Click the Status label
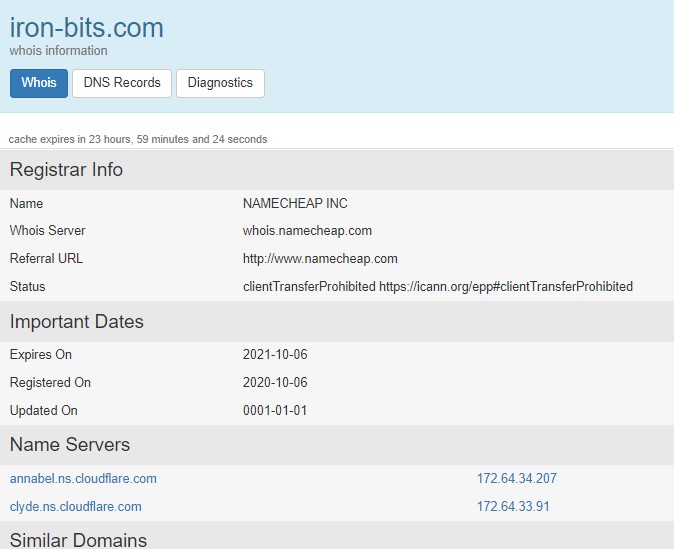Image resolution: width=674 pixels, height=549 pixels. pos(28,286)
